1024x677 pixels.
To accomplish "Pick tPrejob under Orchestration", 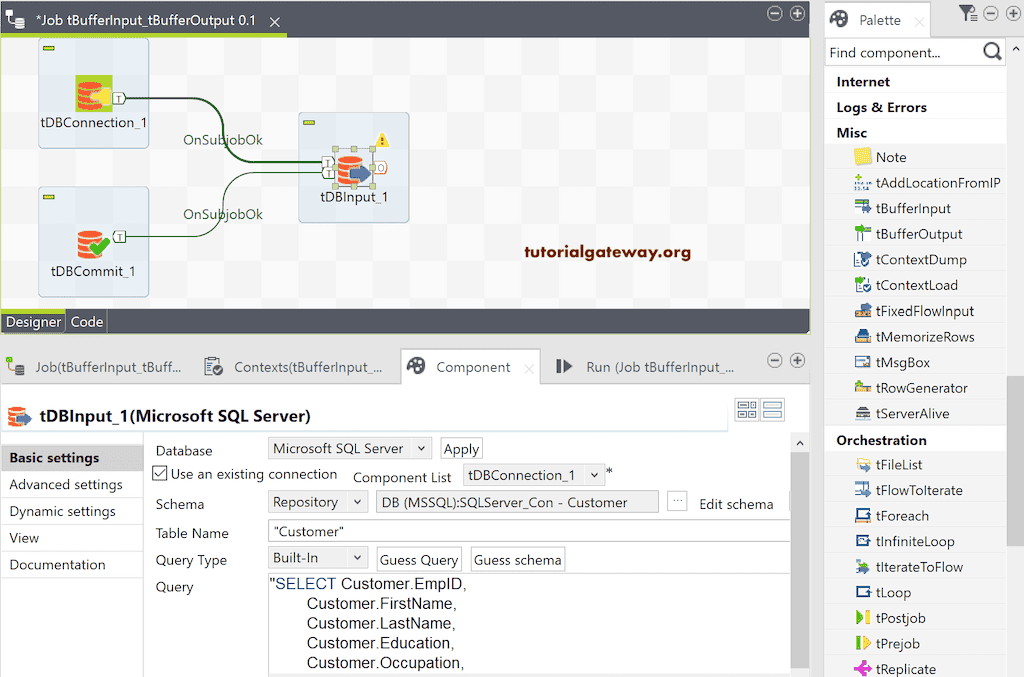I will pyautogui.click(x=905, y=643).
